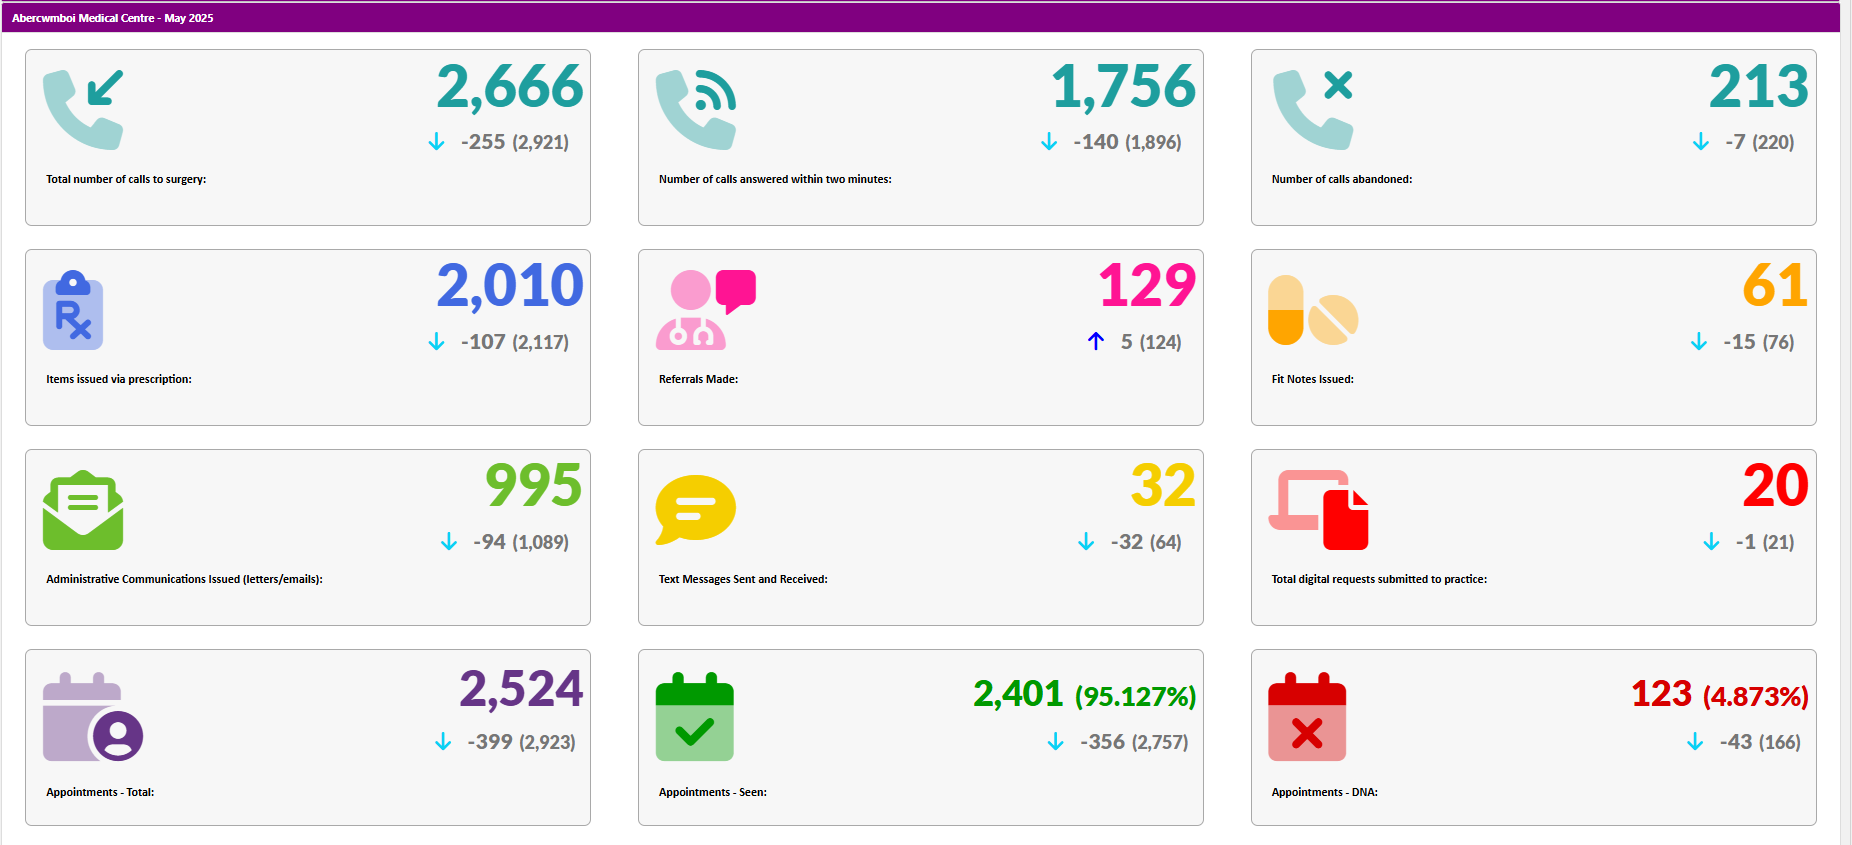Click the blue Rx prescription clipboard icon
Screen dimensions: 1852x845
click(73, 310)
